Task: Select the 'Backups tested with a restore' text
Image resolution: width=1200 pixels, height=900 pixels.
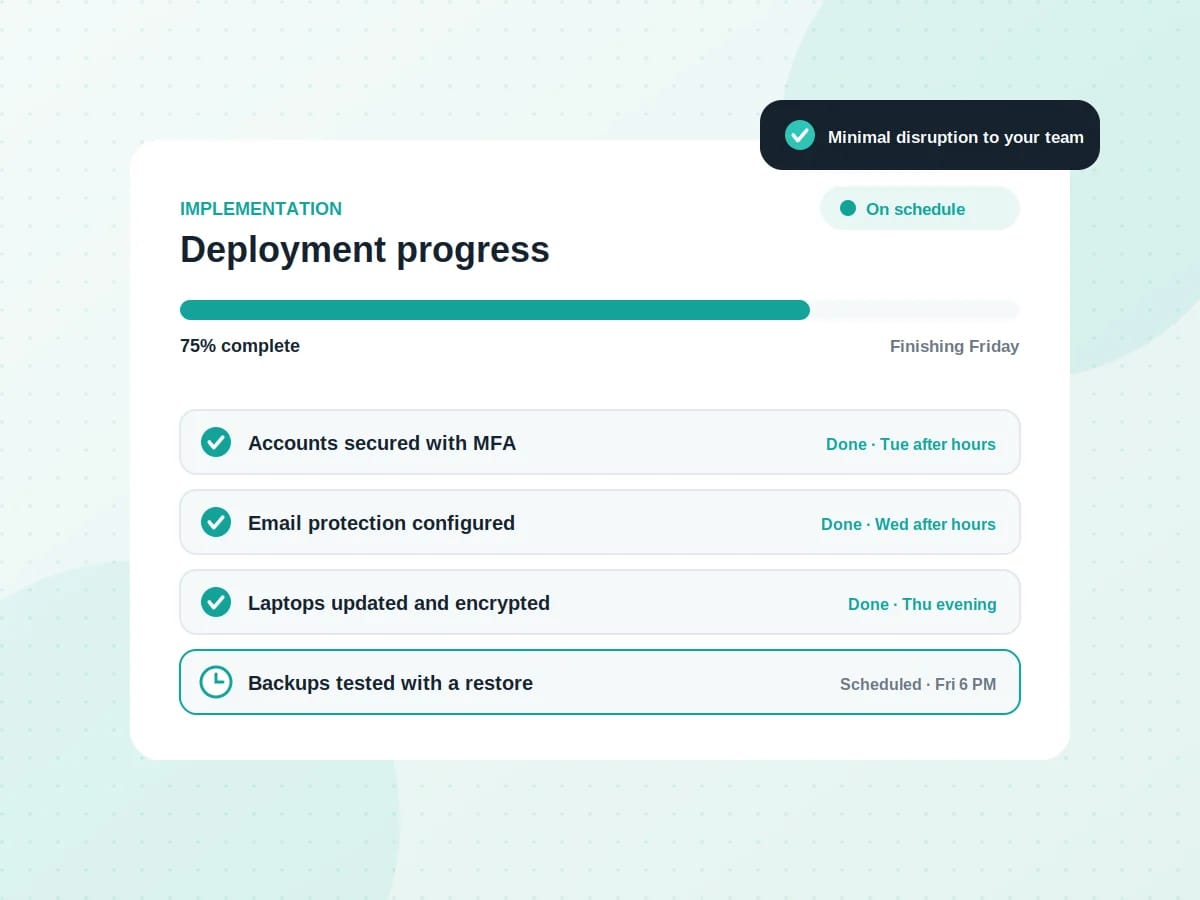Action: [390, 683]
